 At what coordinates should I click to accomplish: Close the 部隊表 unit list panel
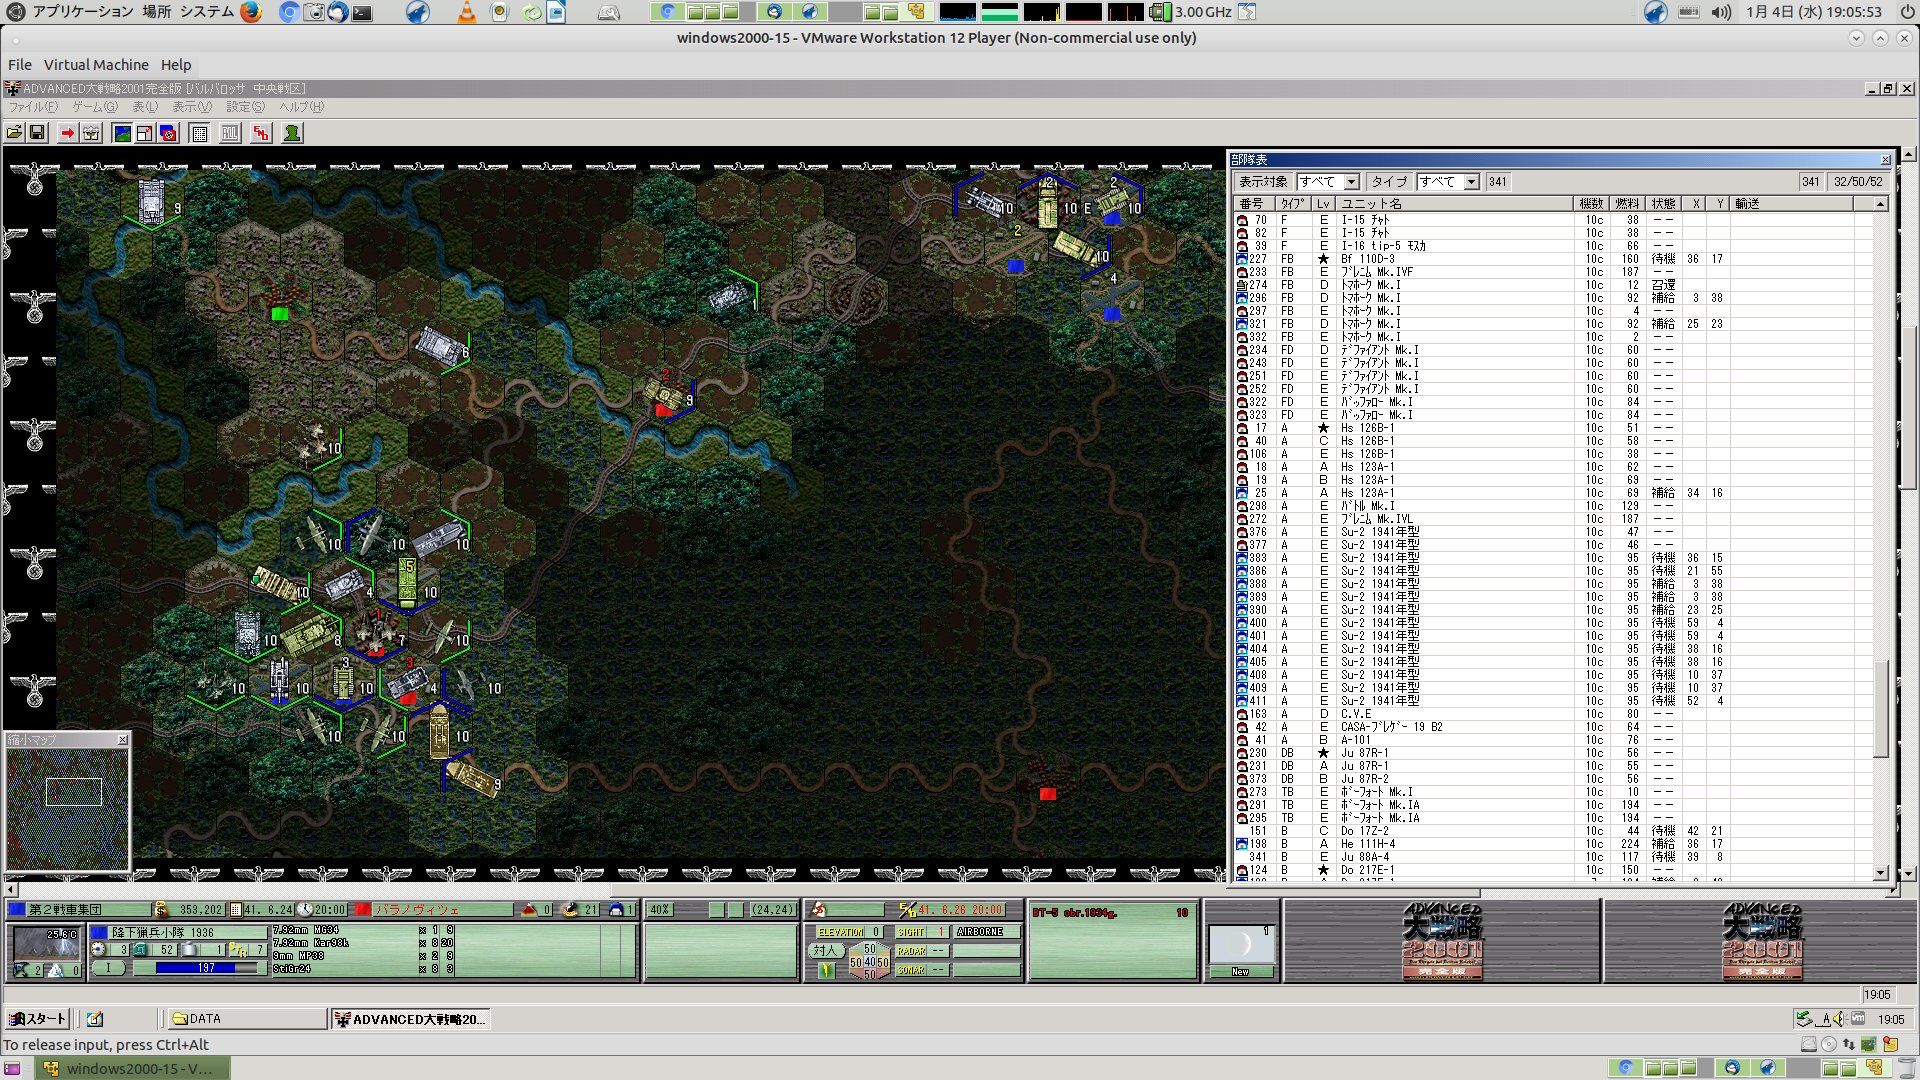pyautogui.click(x=1885, y=160)
